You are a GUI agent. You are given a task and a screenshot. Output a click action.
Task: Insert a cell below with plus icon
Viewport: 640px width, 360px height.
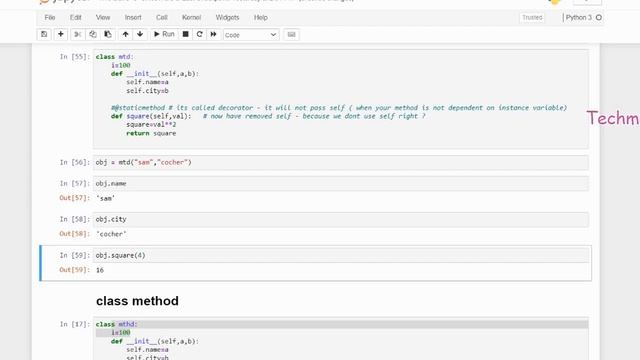[x=60, y=34]
